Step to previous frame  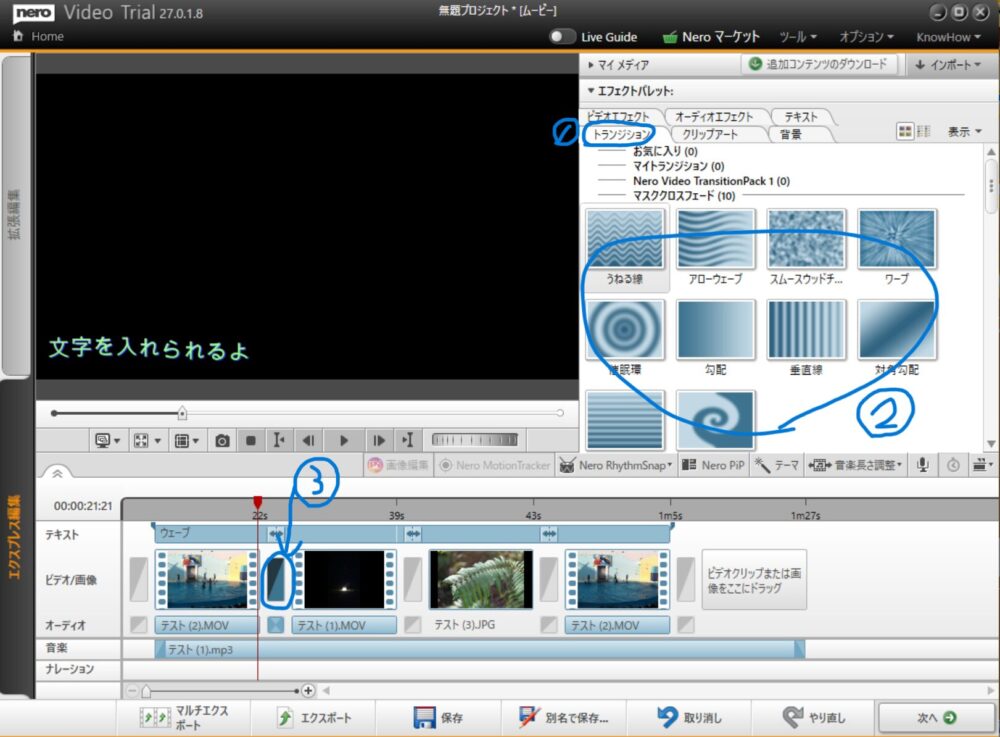pos(309,441)
